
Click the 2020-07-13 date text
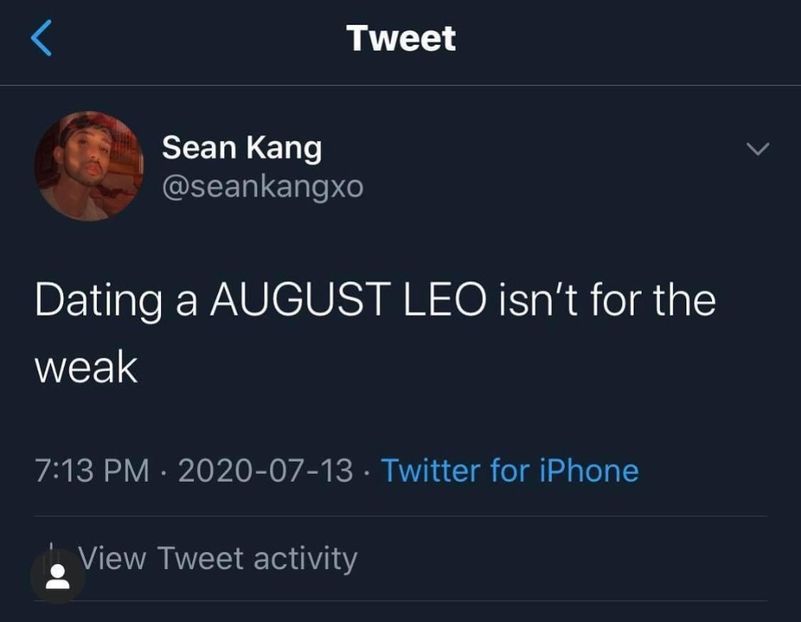pyautogui.click(x=265, y=469)
